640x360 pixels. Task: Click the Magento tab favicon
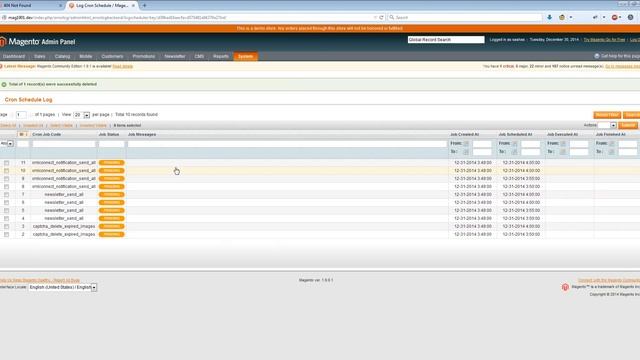coord(72,6)
